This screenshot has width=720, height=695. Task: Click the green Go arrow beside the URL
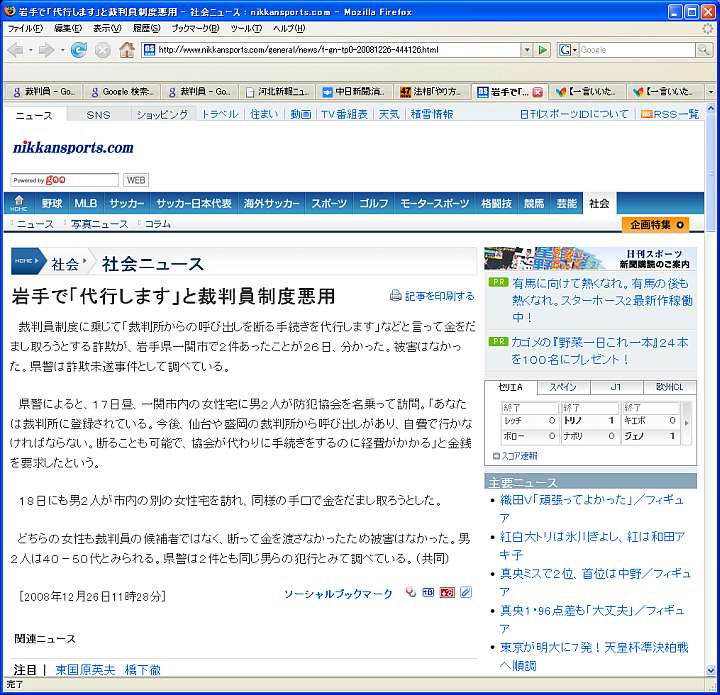tap(543, 50)
